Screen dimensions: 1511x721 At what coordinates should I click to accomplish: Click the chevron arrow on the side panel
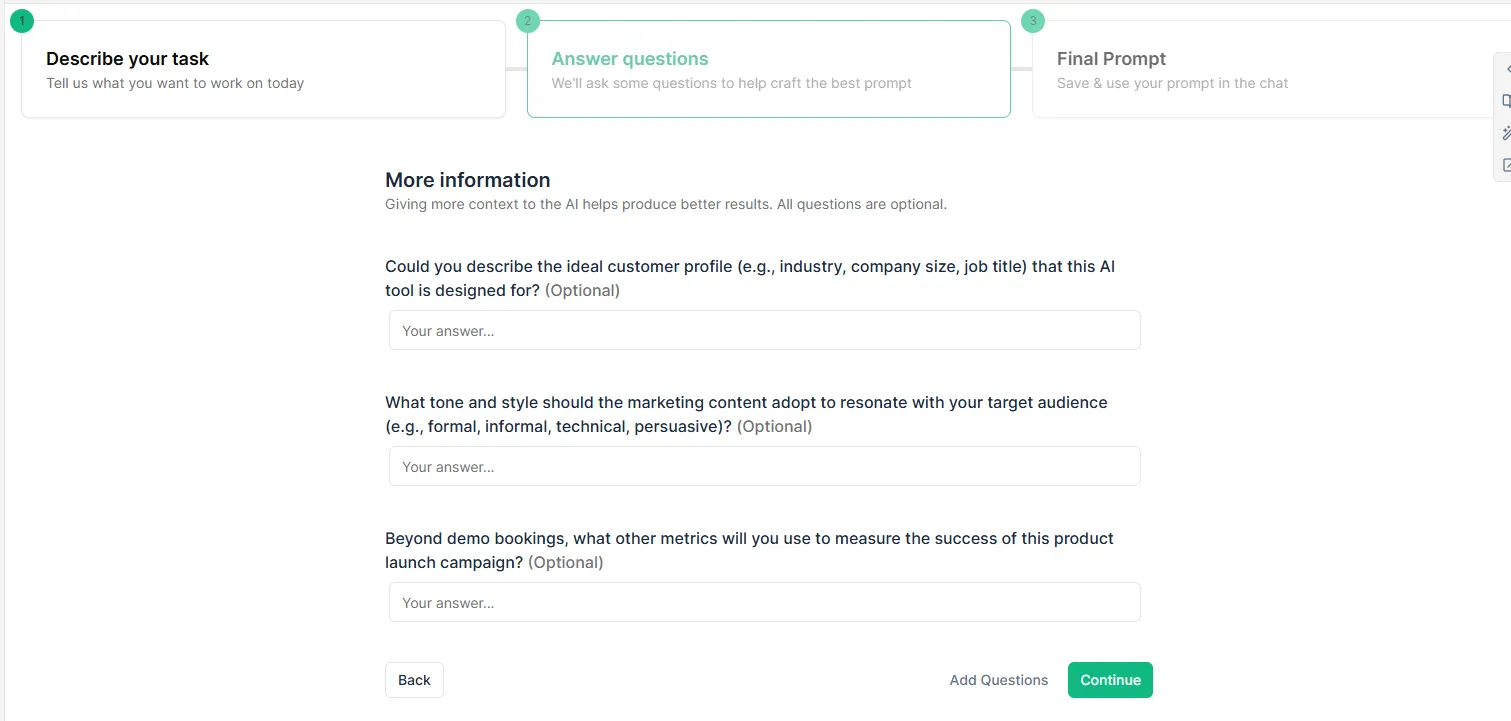(x=1506, y=69)
